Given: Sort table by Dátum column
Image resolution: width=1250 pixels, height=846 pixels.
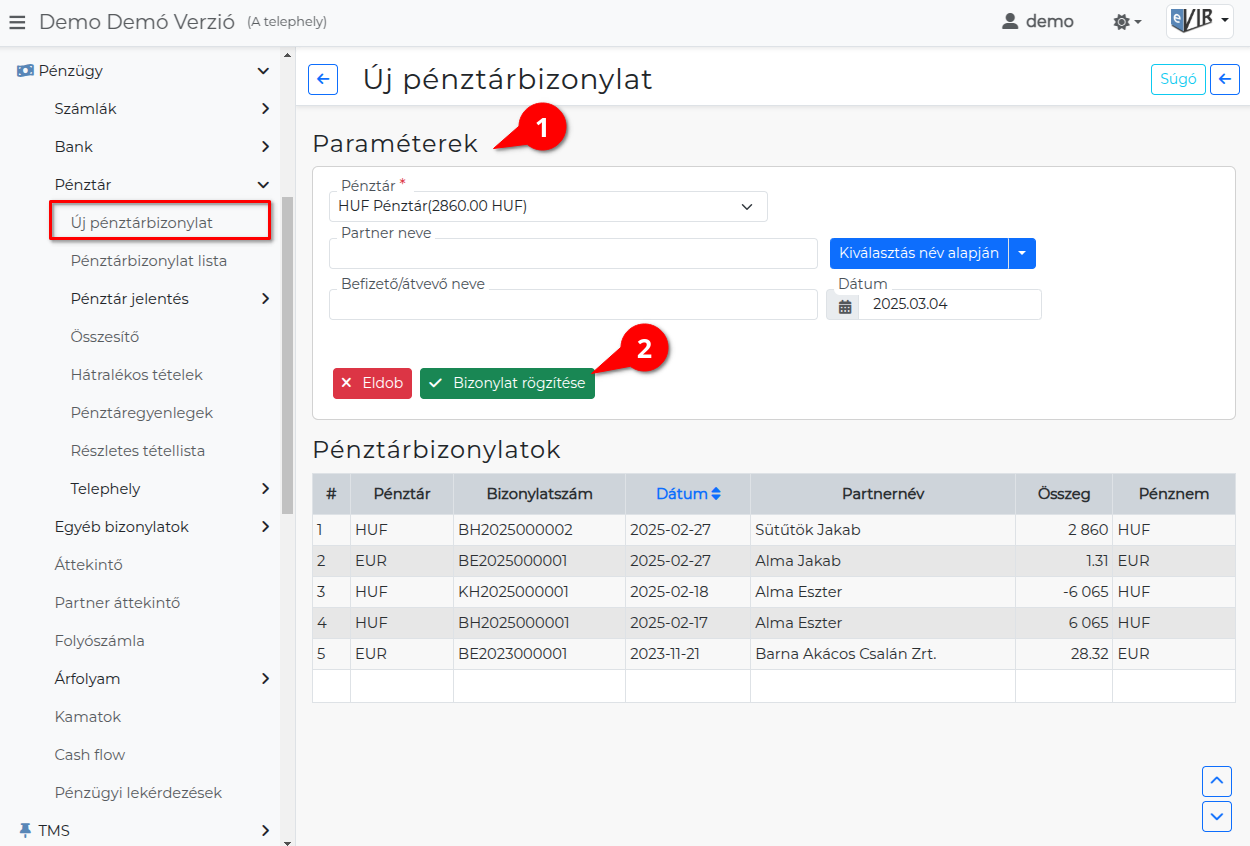Looking at the screenshot, I should 688,494.
